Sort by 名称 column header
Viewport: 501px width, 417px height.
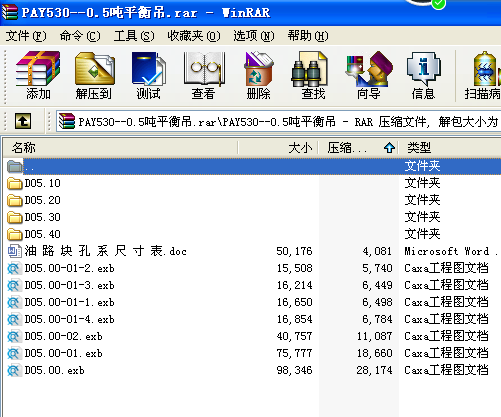tap(120, 148)
